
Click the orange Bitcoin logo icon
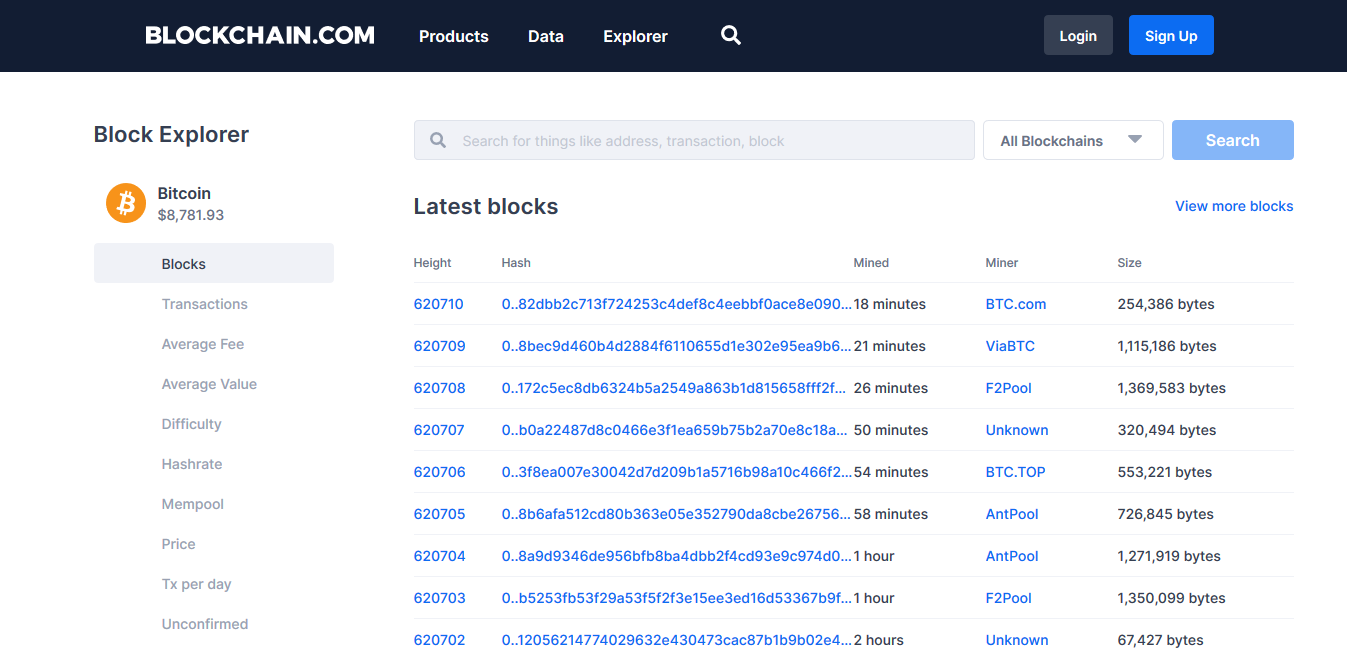(x=126, y=203)
